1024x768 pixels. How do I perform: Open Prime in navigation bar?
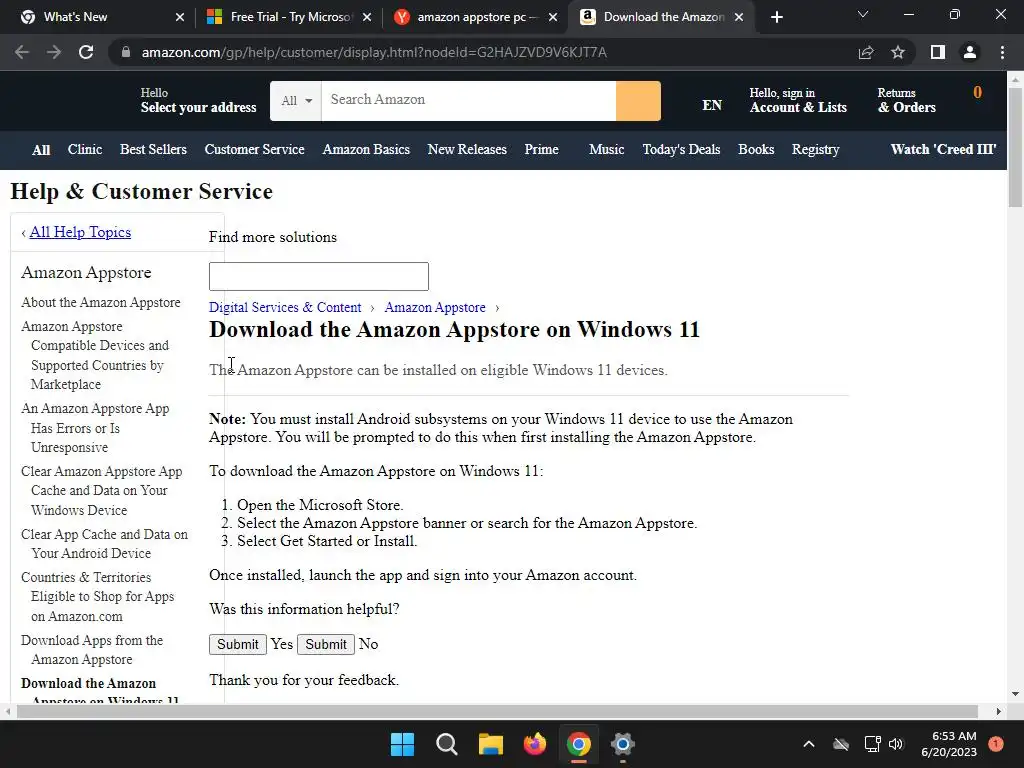541,150
